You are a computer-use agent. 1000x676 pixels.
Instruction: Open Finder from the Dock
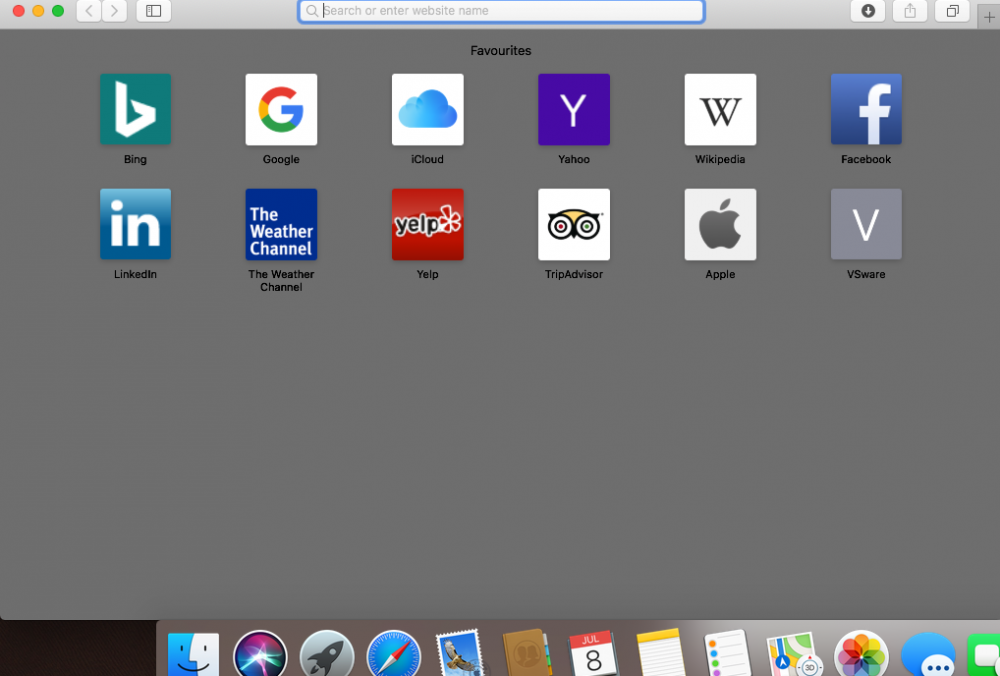(193, 654)
